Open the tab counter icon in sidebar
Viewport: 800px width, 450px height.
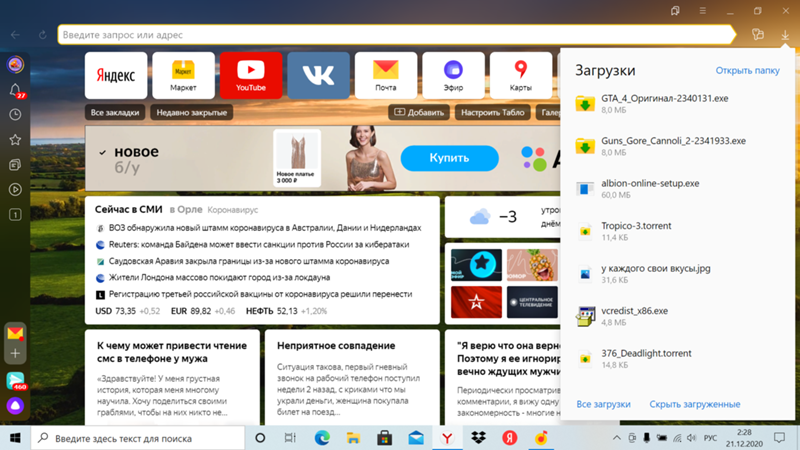pos(15,214)
